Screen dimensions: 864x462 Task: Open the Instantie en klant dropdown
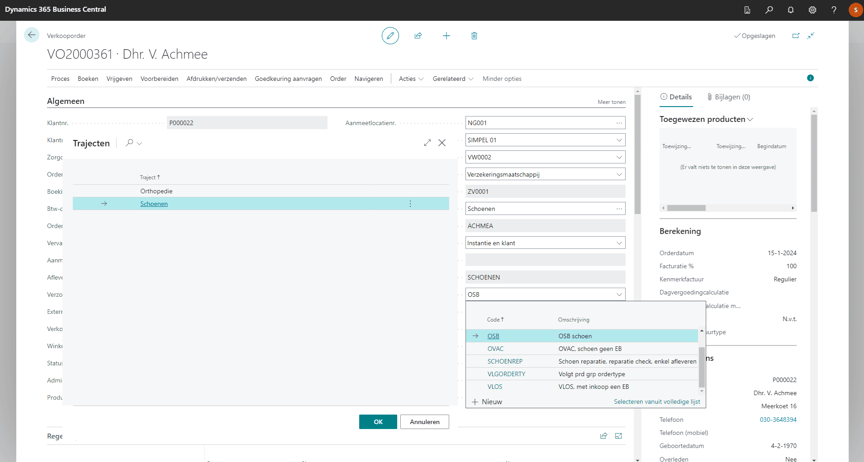(x=619, y=243)
